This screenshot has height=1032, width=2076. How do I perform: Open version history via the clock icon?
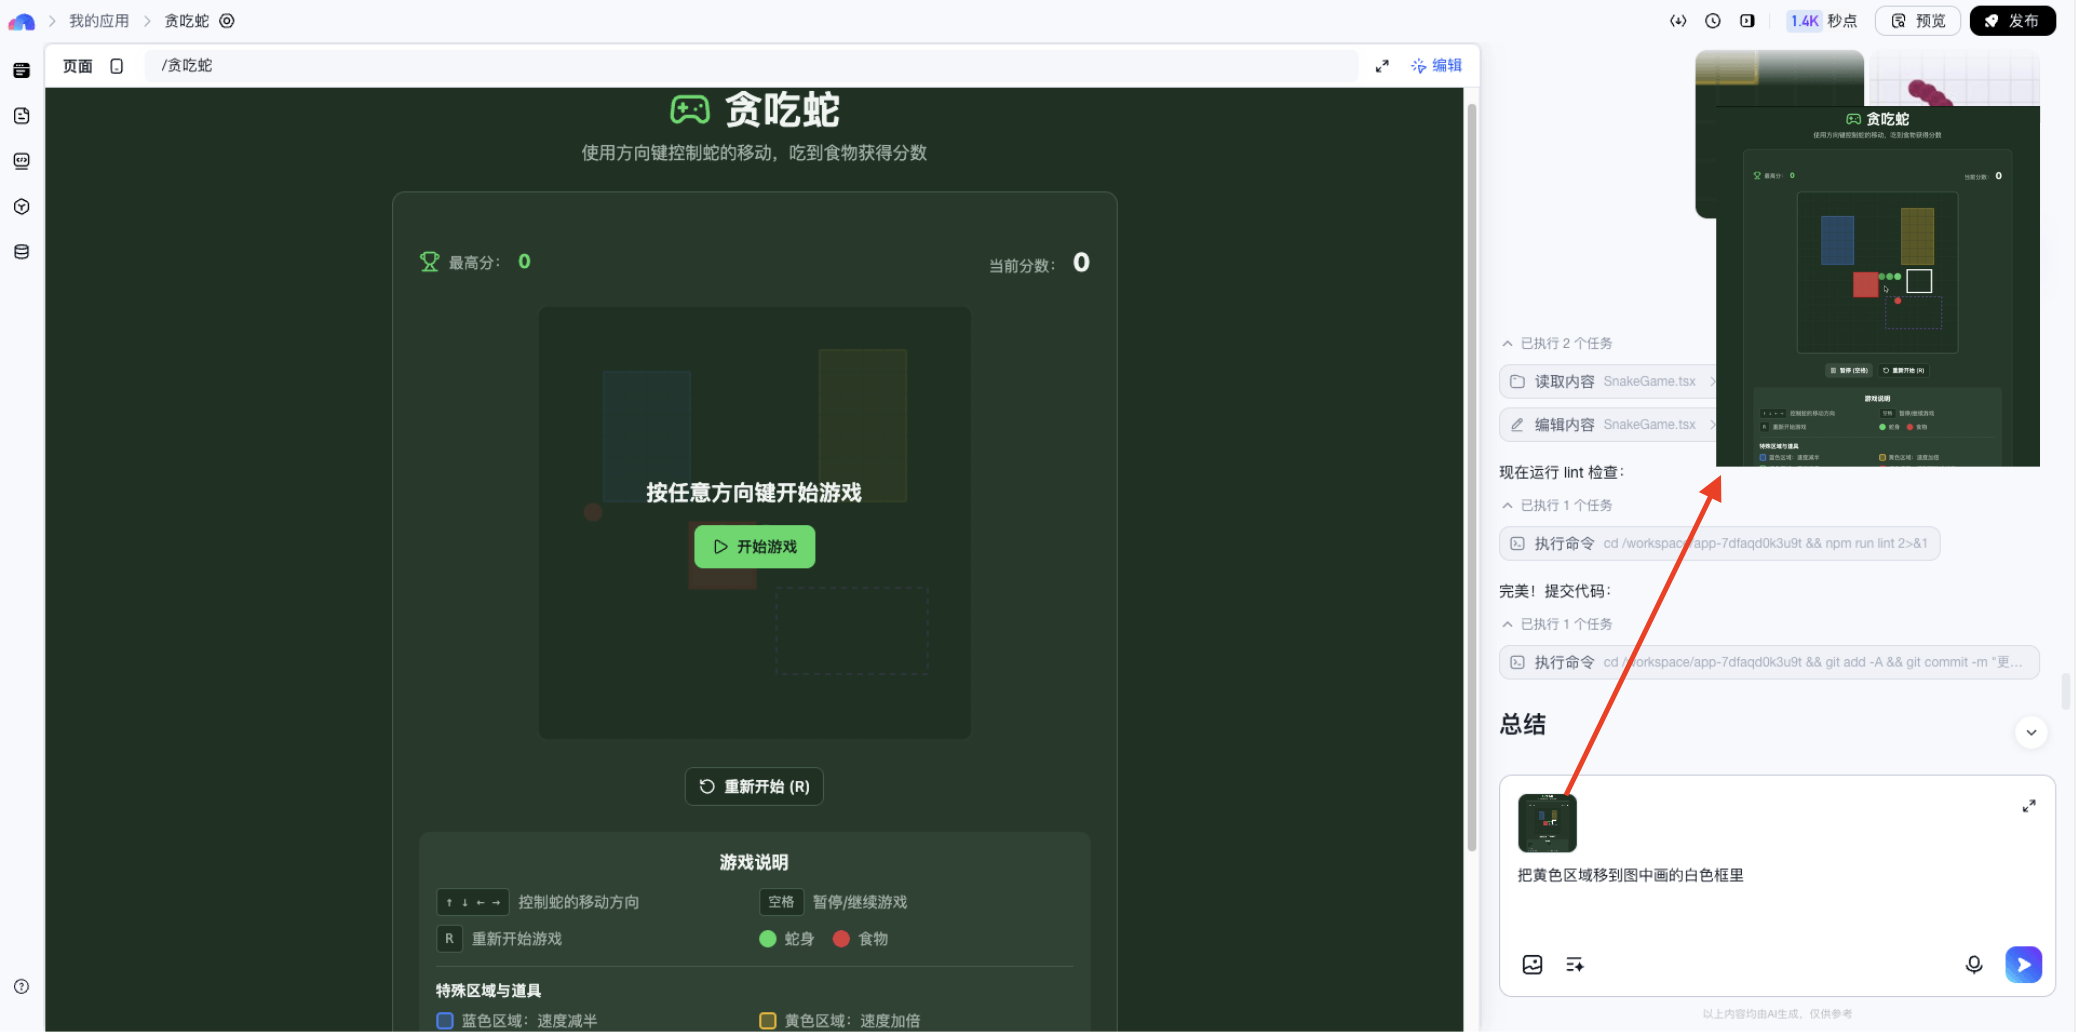(1713, 20)
